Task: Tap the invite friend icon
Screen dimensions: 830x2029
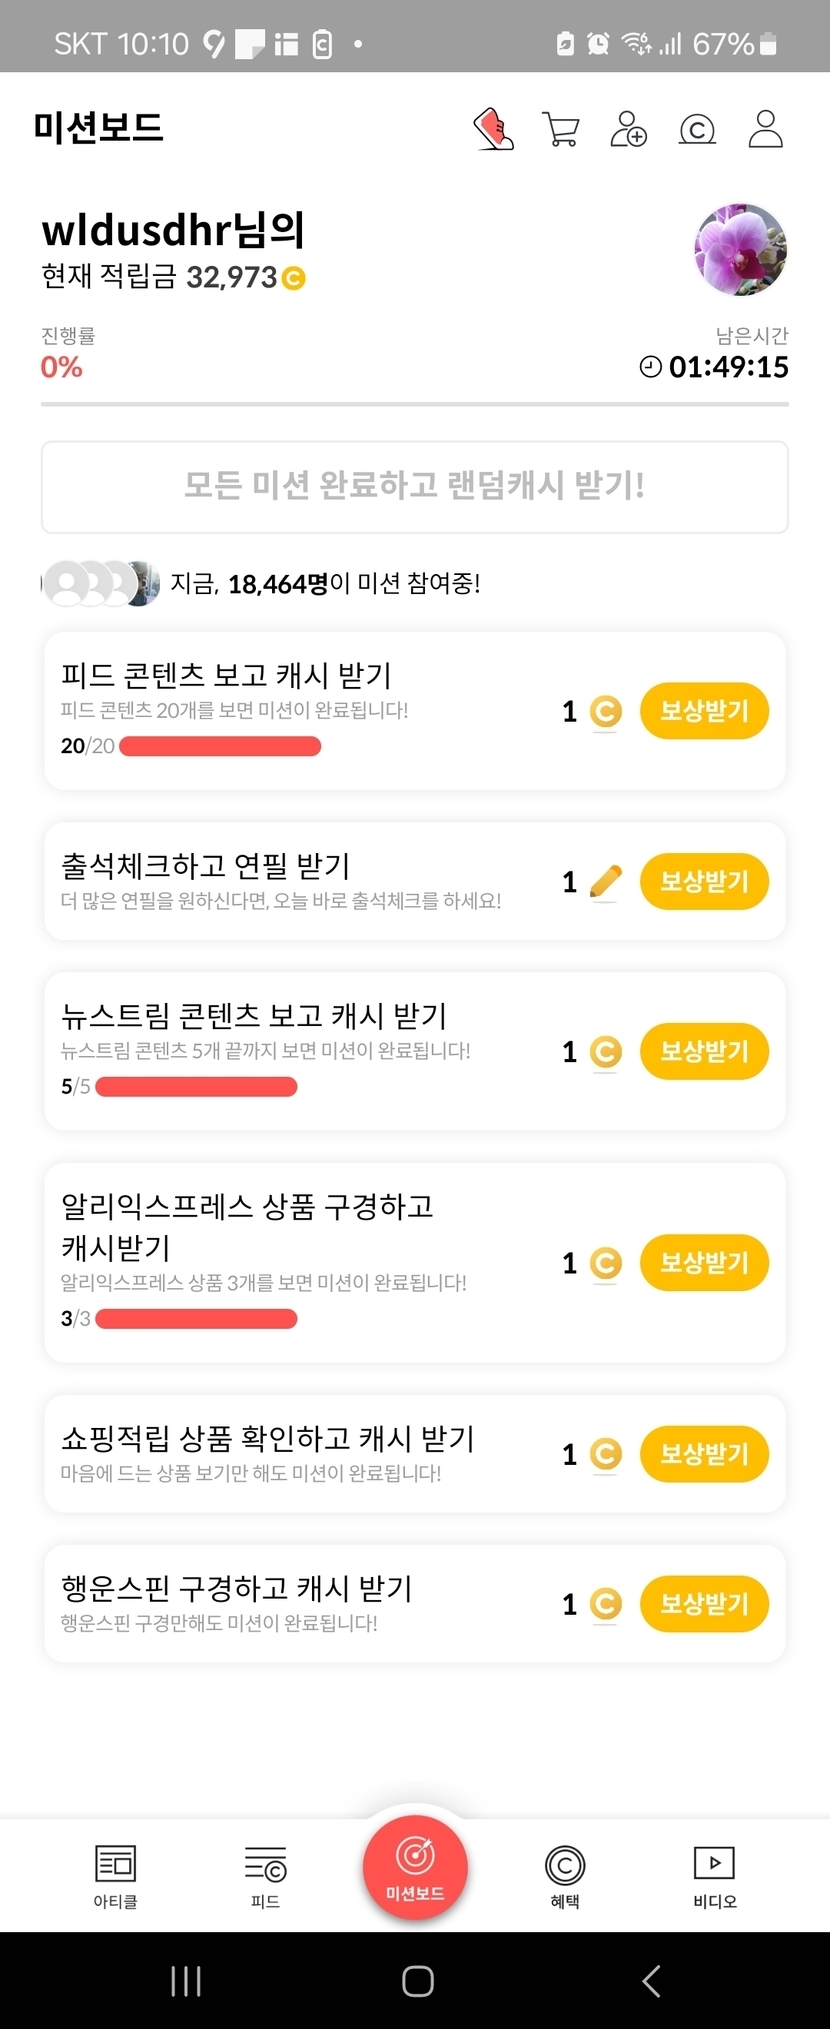Action: [x=628, y=130]
